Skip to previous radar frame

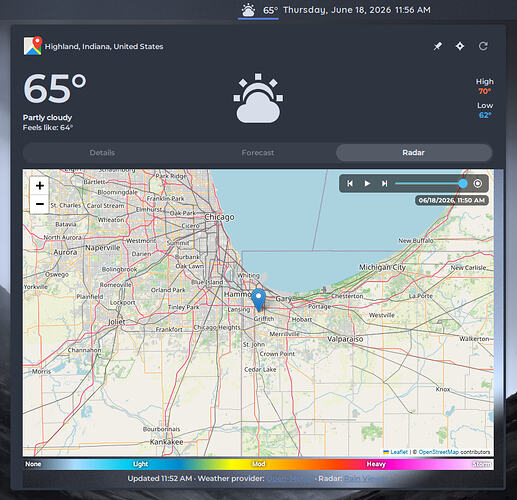350,183
